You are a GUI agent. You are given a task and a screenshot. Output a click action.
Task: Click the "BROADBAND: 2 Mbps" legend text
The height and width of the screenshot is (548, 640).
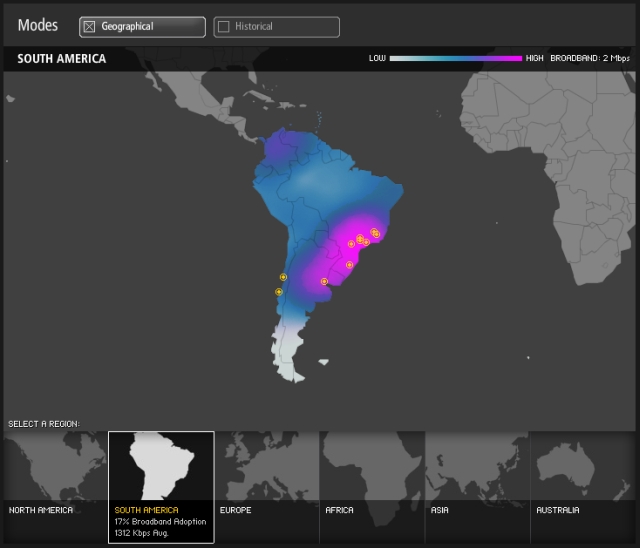tap(590, 58)
